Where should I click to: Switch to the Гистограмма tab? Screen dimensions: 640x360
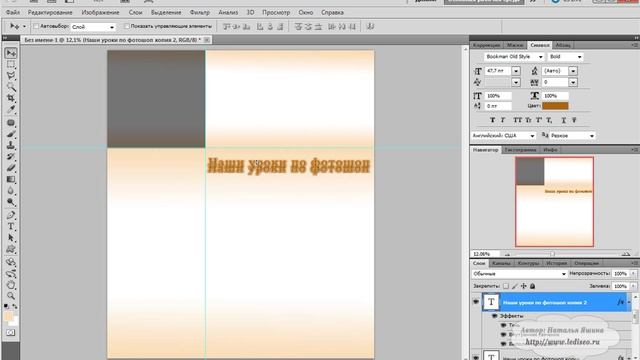[520, 150]
